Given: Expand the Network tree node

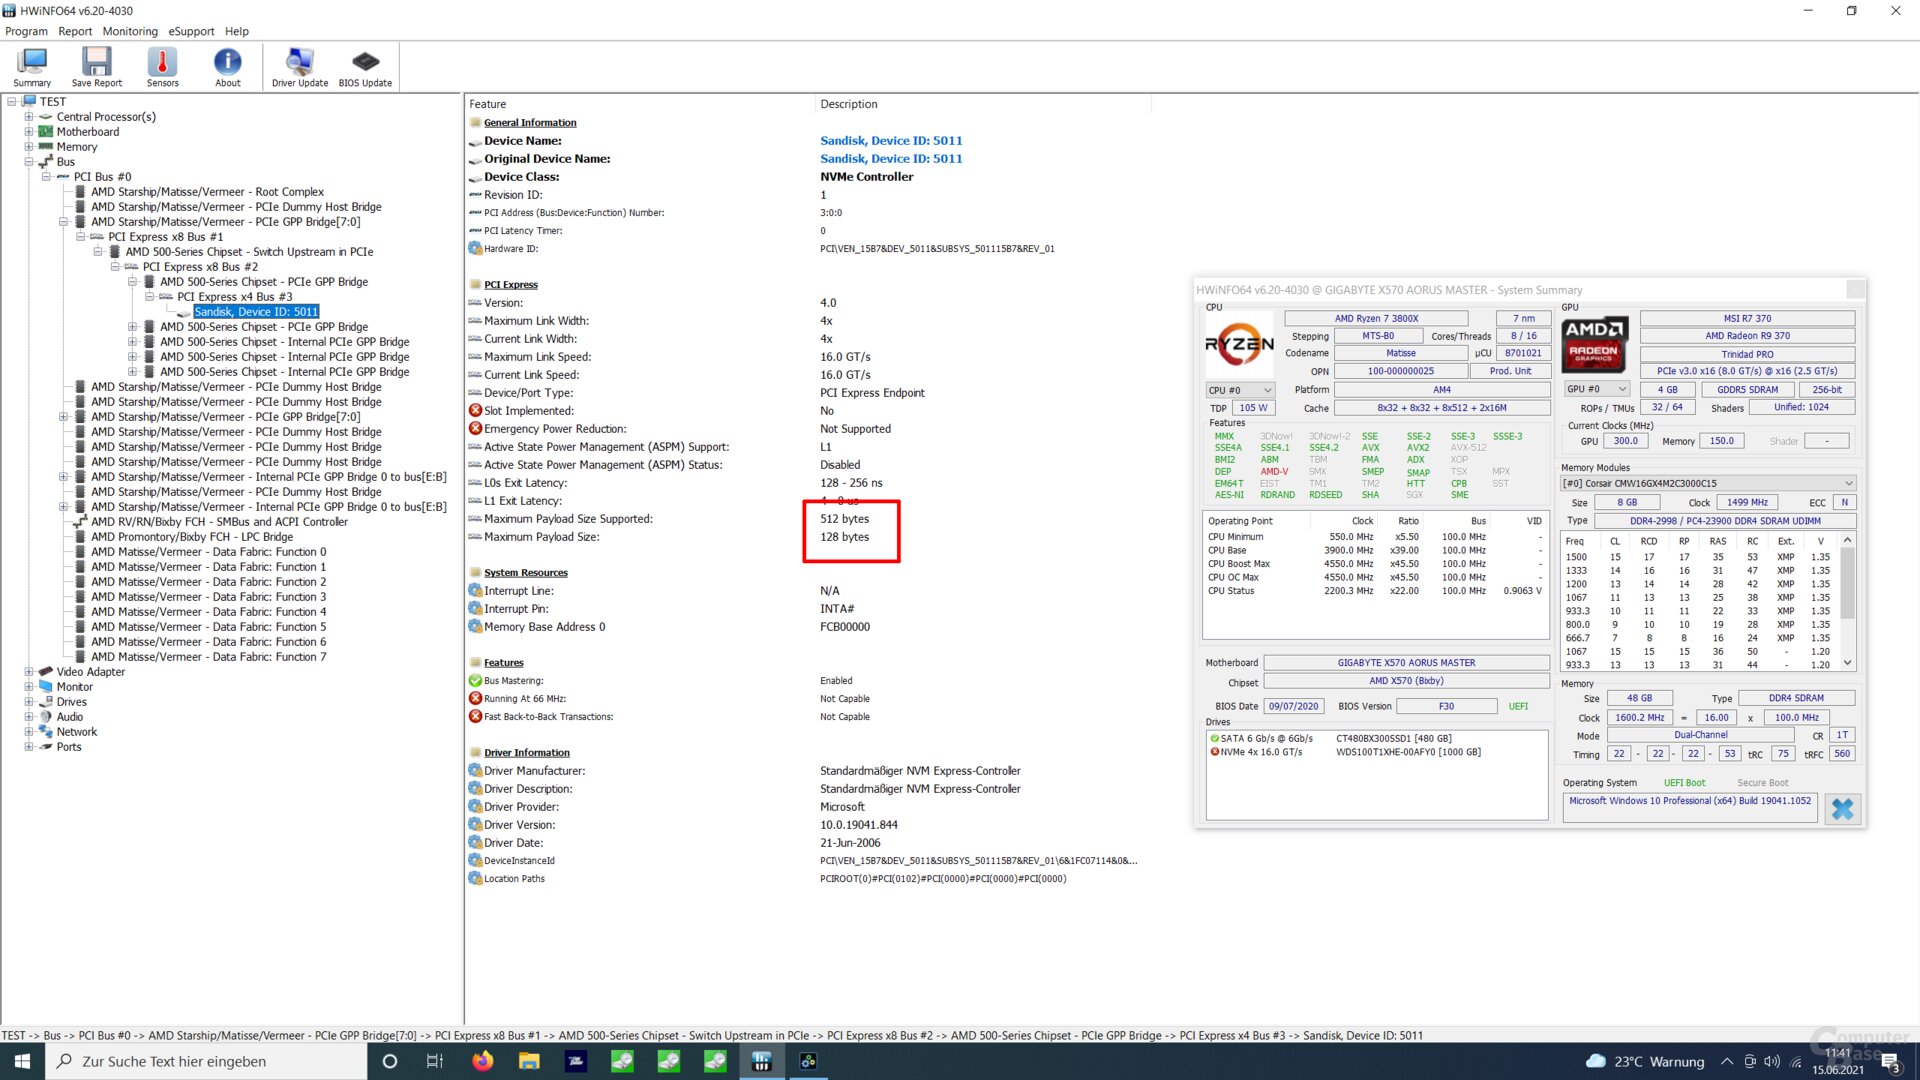Looking at the screenshot, I should pyautogui.click(x=29, y=732).
